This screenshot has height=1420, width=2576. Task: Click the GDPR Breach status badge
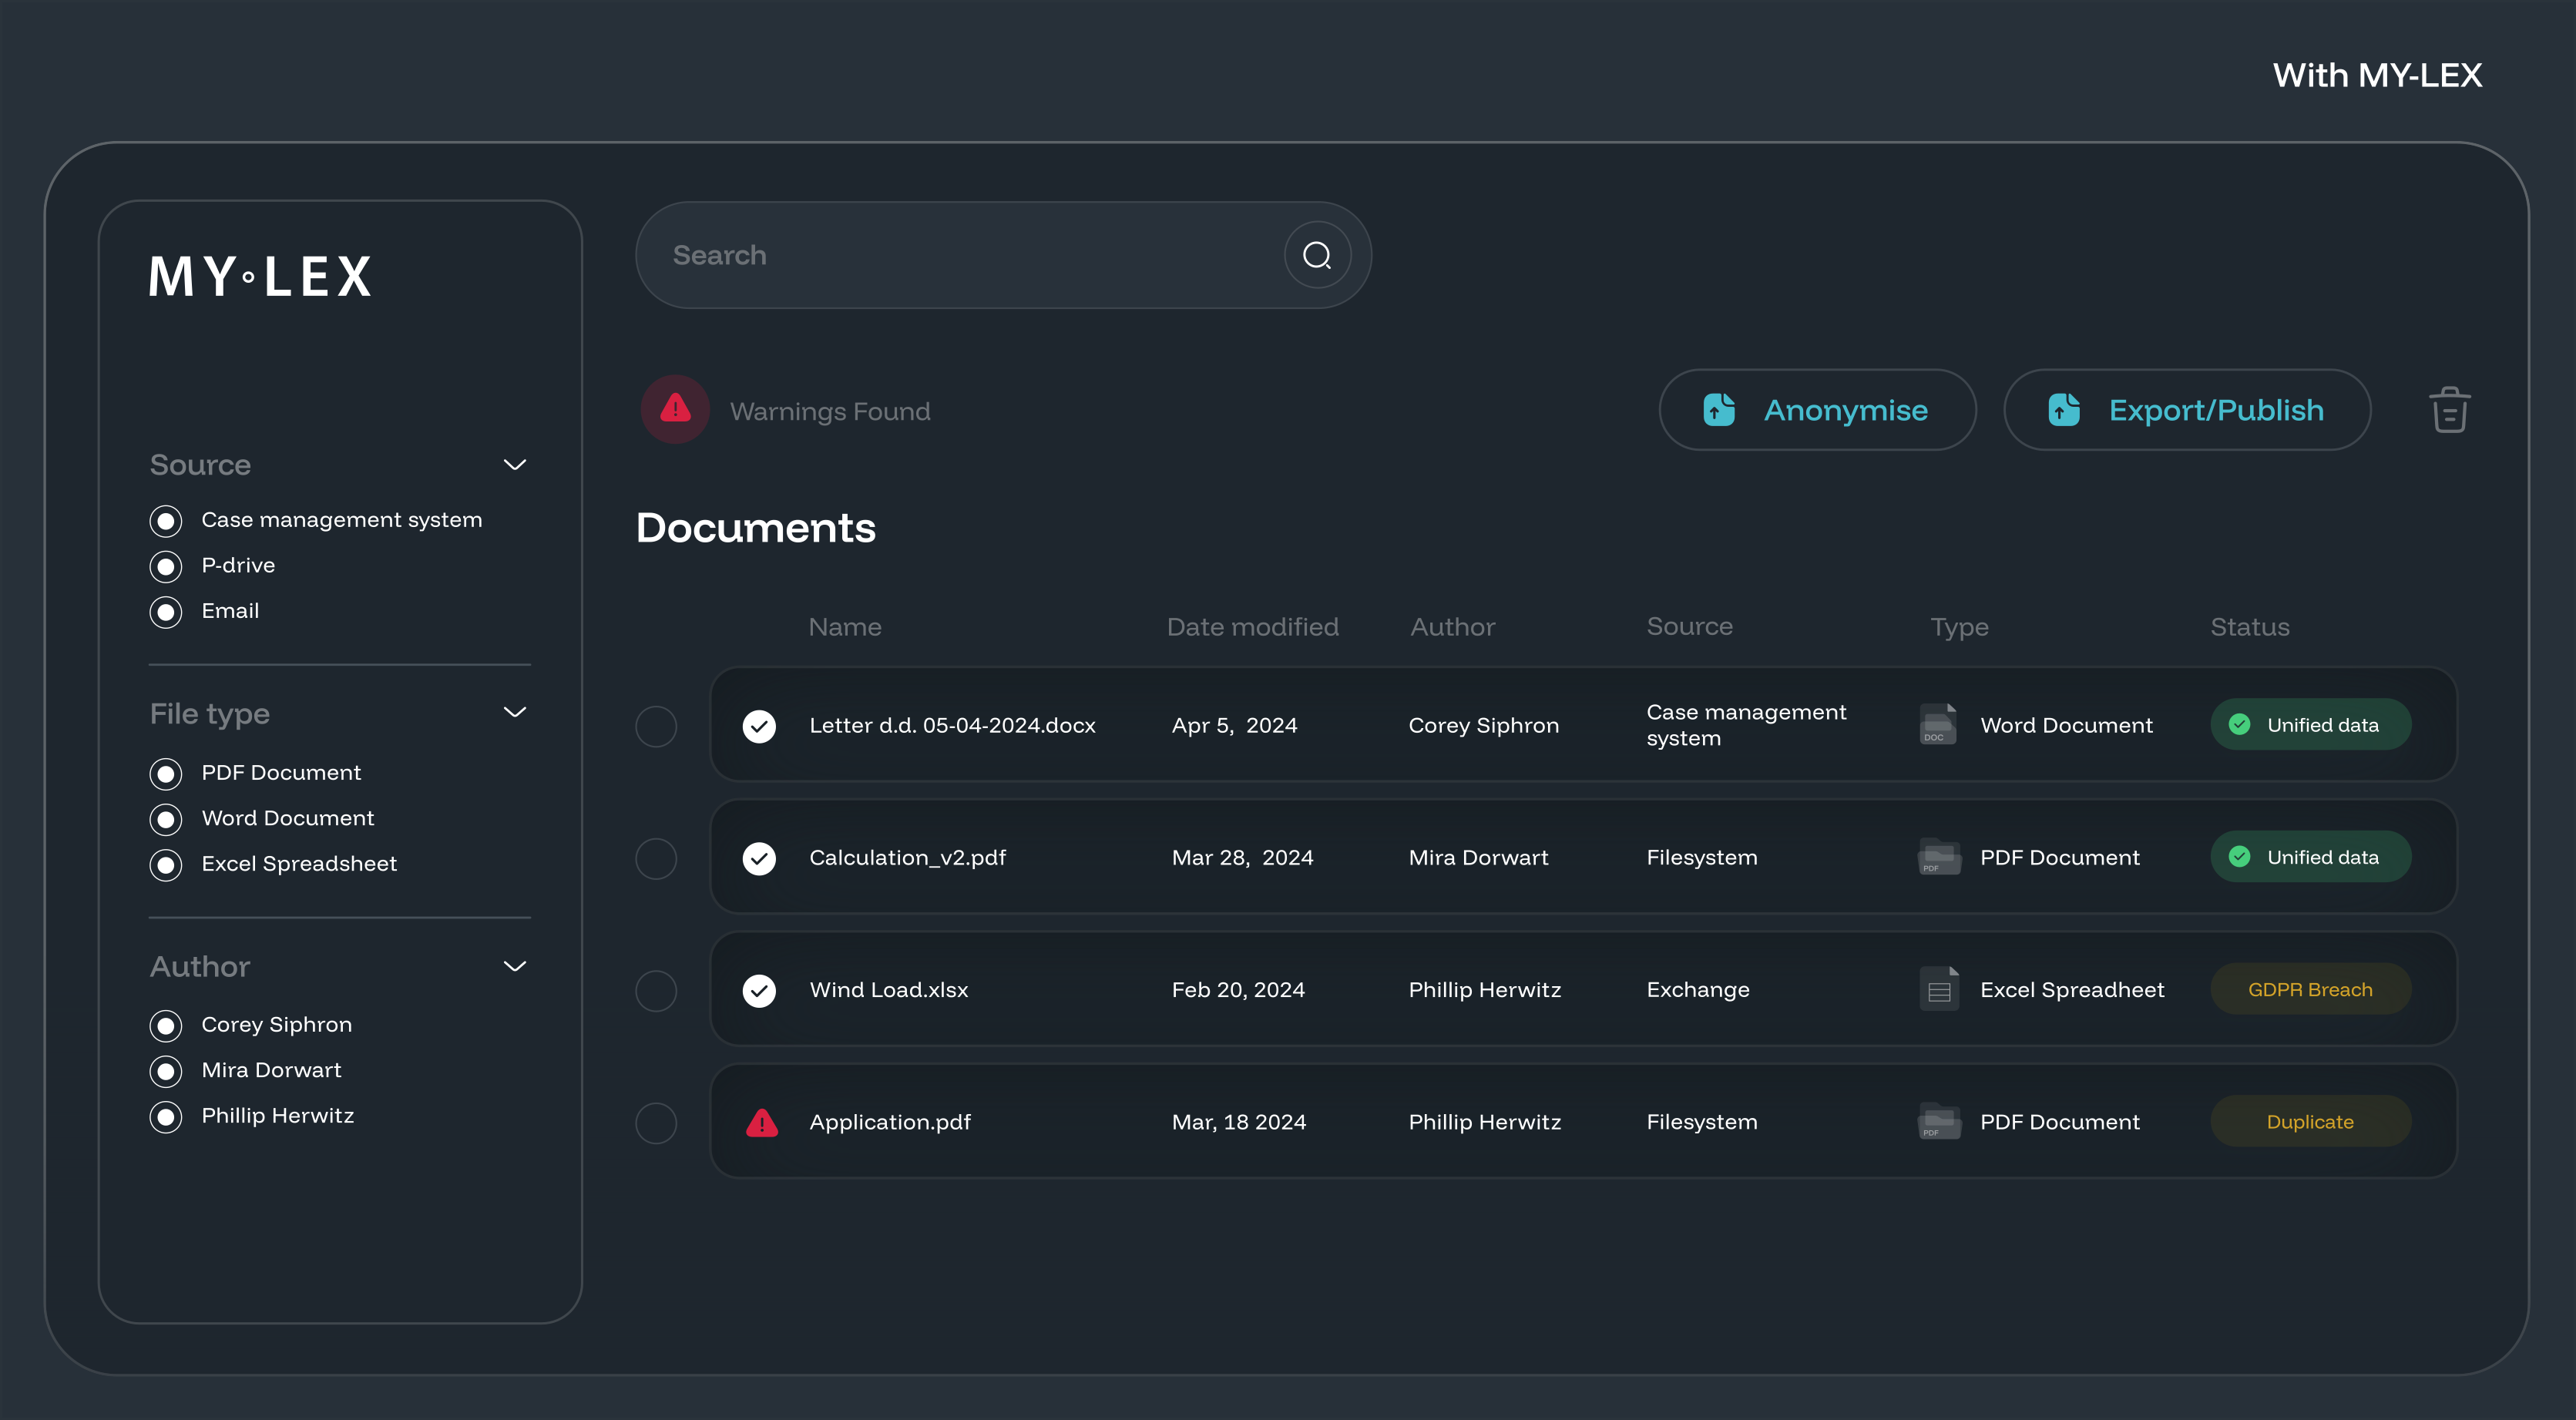2309,989
